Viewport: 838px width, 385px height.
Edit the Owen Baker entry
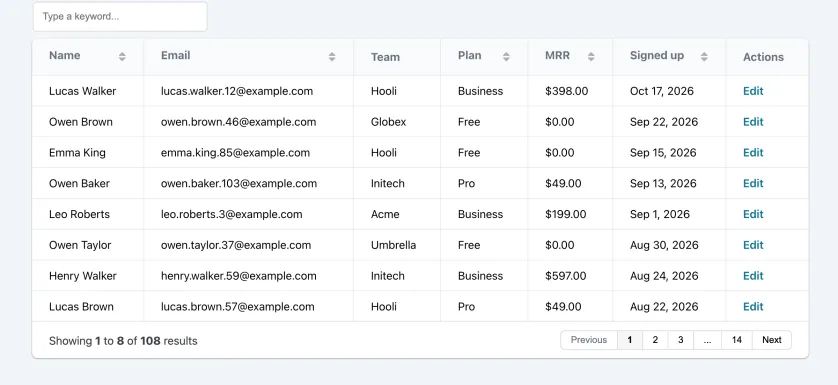click(753, 183)
